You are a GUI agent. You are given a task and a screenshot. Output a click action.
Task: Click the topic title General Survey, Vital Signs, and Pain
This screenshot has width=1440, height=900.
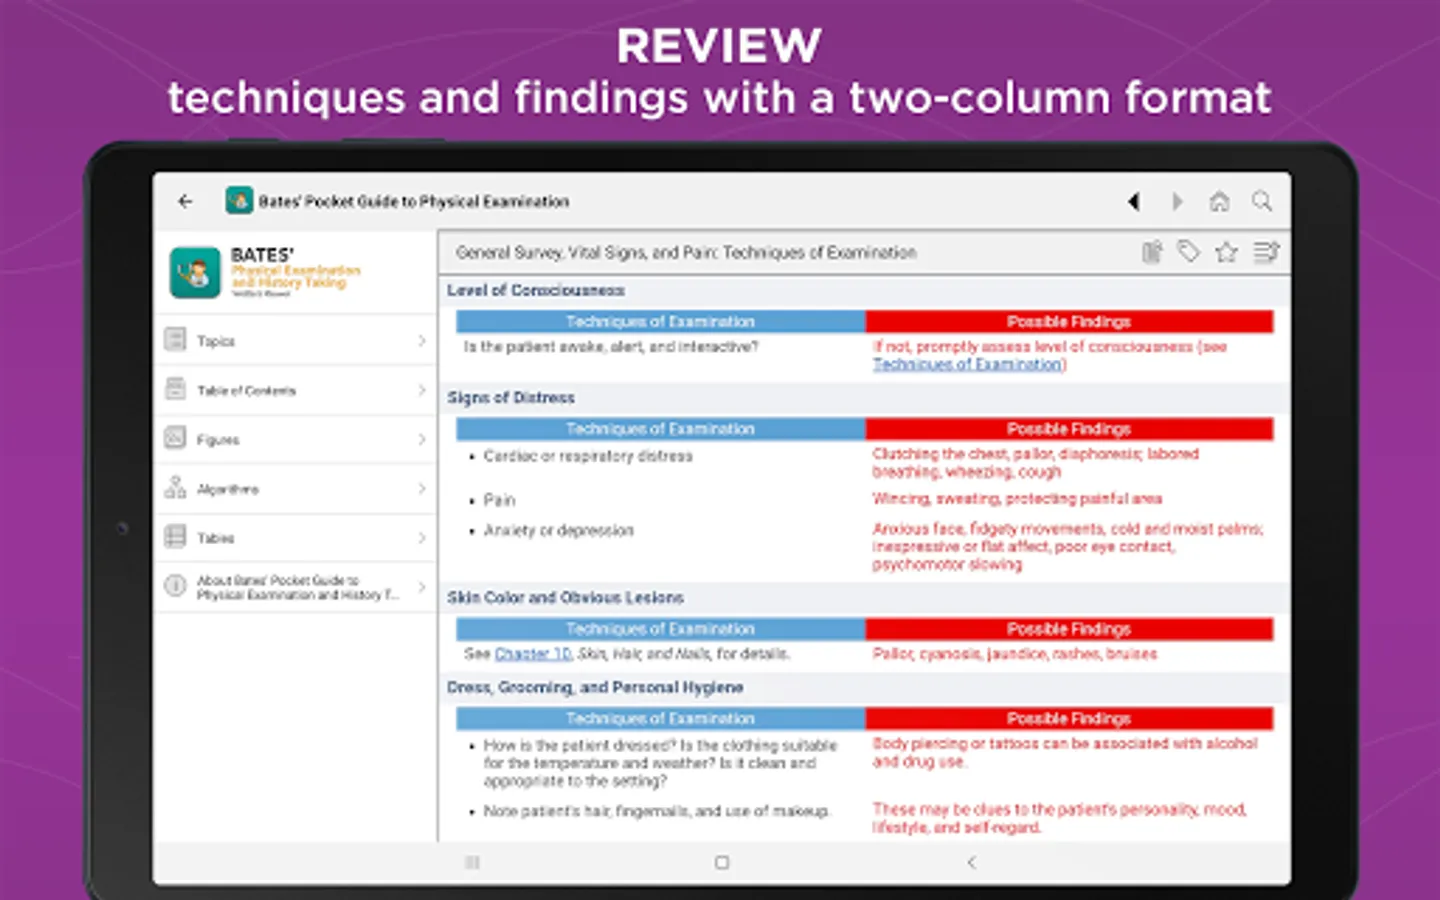click(x=686, y=253)
